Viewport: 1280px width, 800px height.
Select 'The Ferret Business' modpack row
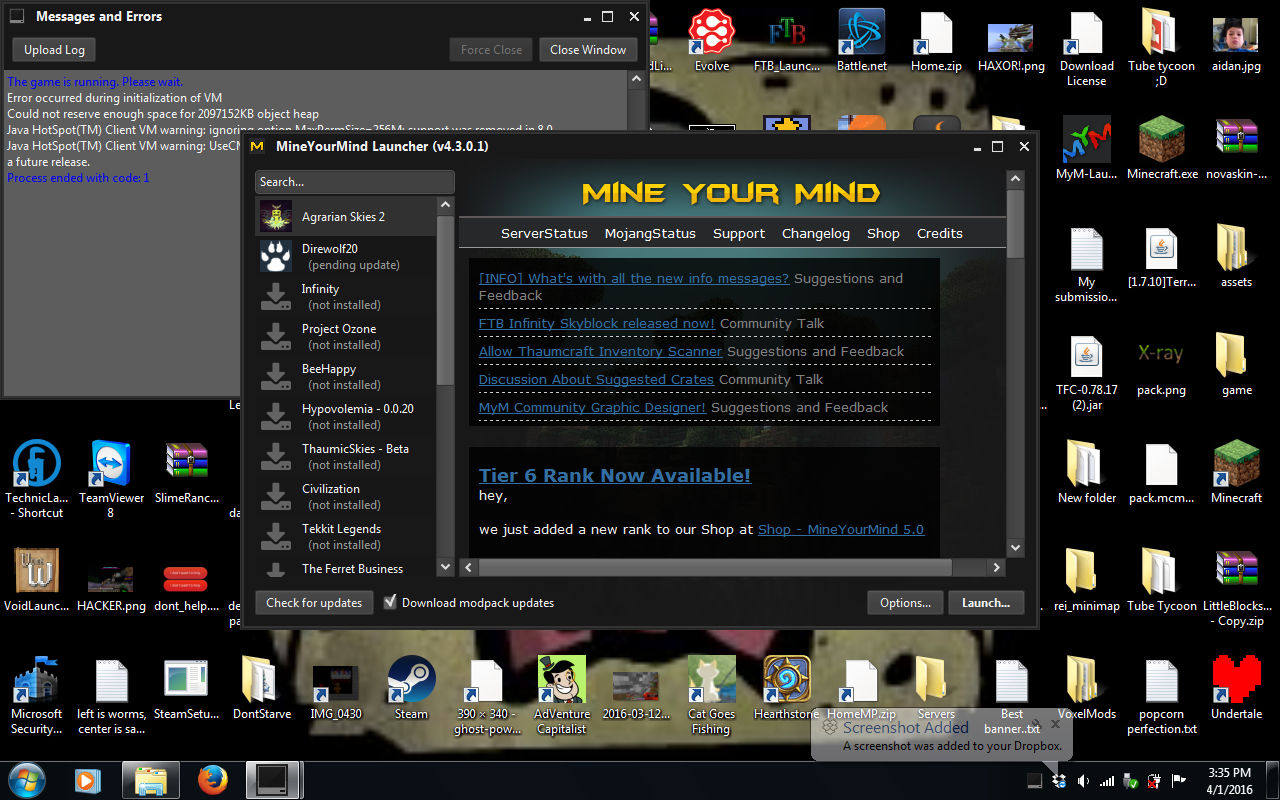point(346,569)
